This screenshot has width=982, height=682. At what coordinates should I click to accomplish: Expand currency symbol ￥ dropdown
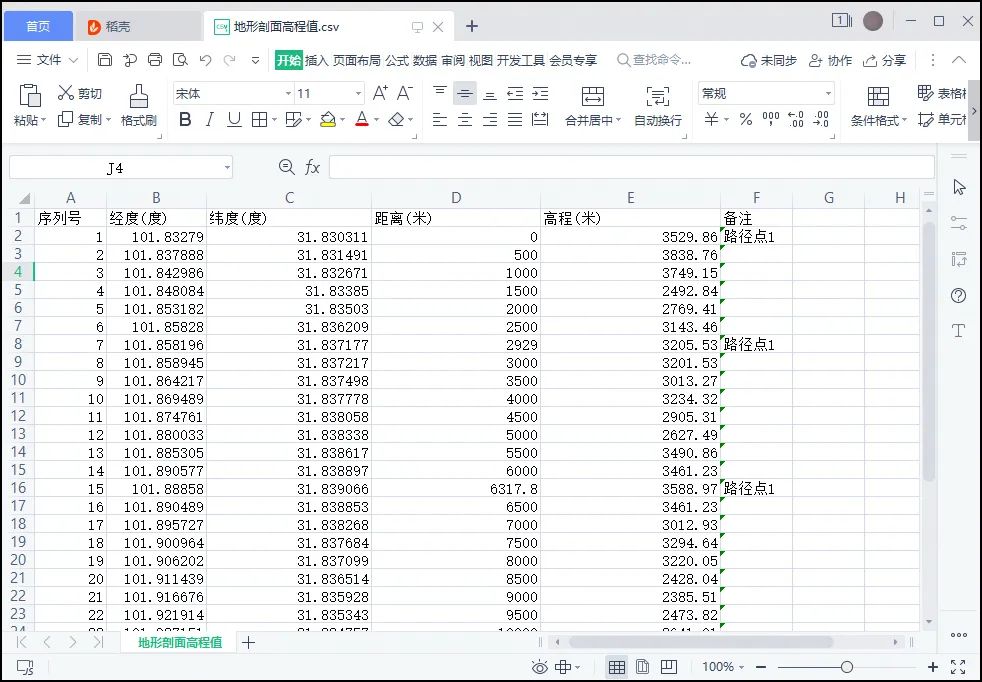click(727, 119)
